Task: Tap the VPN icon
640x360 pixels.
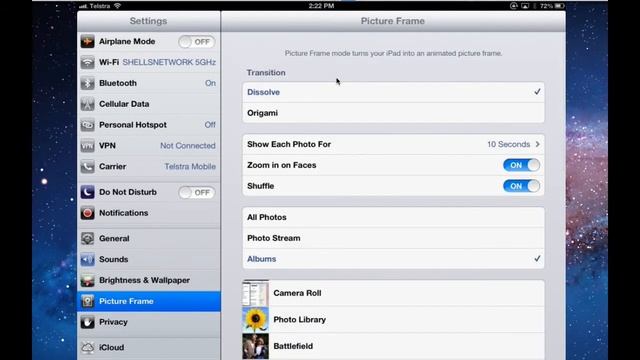Action: coord(87,146)
